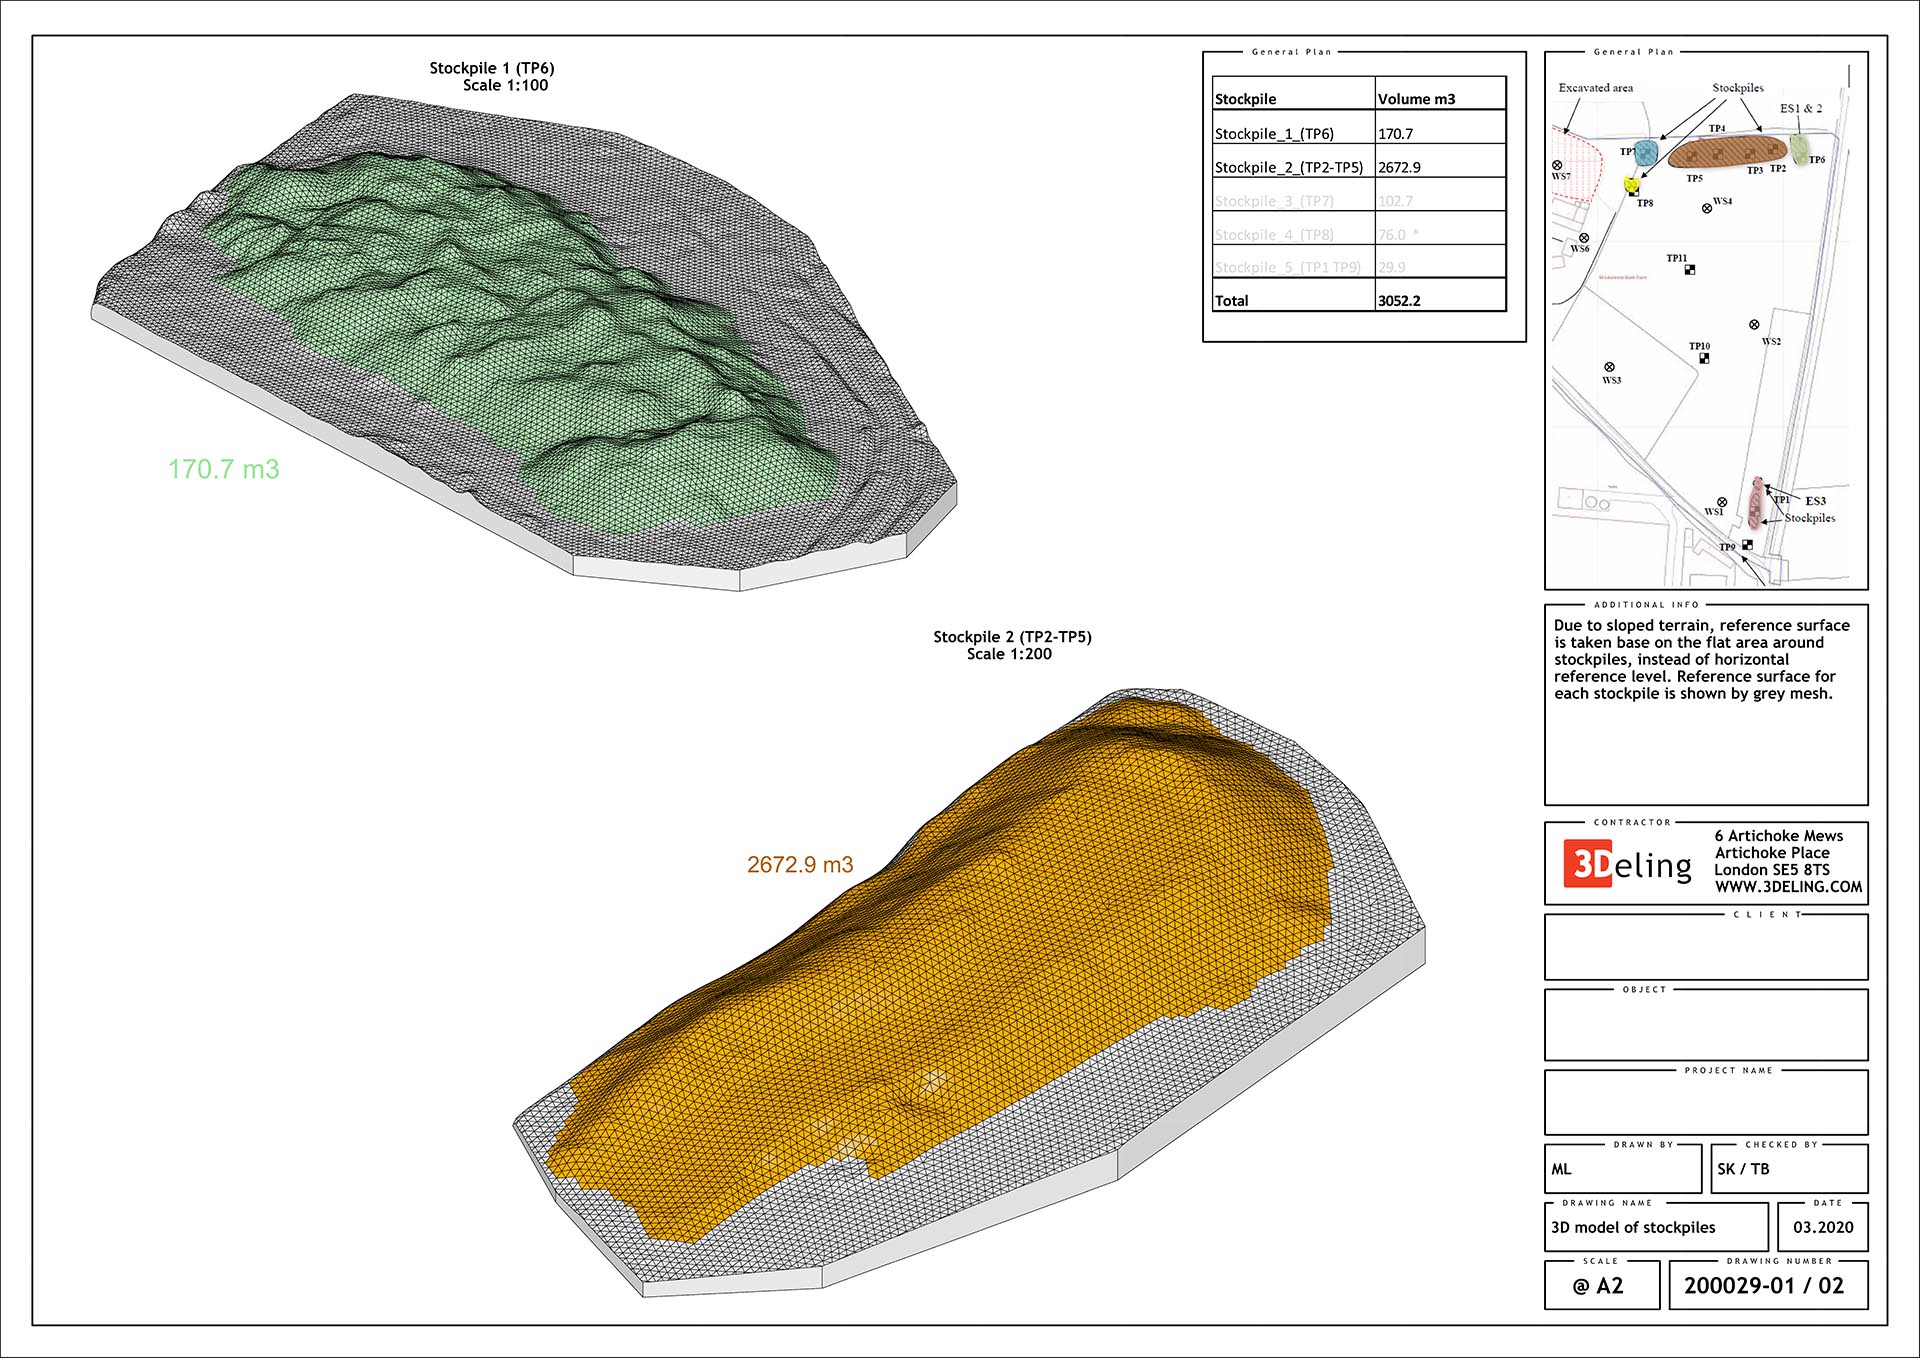Screen dimensions: 1920x1358
Task: Click the WS7 borehole marker on the plan
Action: pos(1557,165)
